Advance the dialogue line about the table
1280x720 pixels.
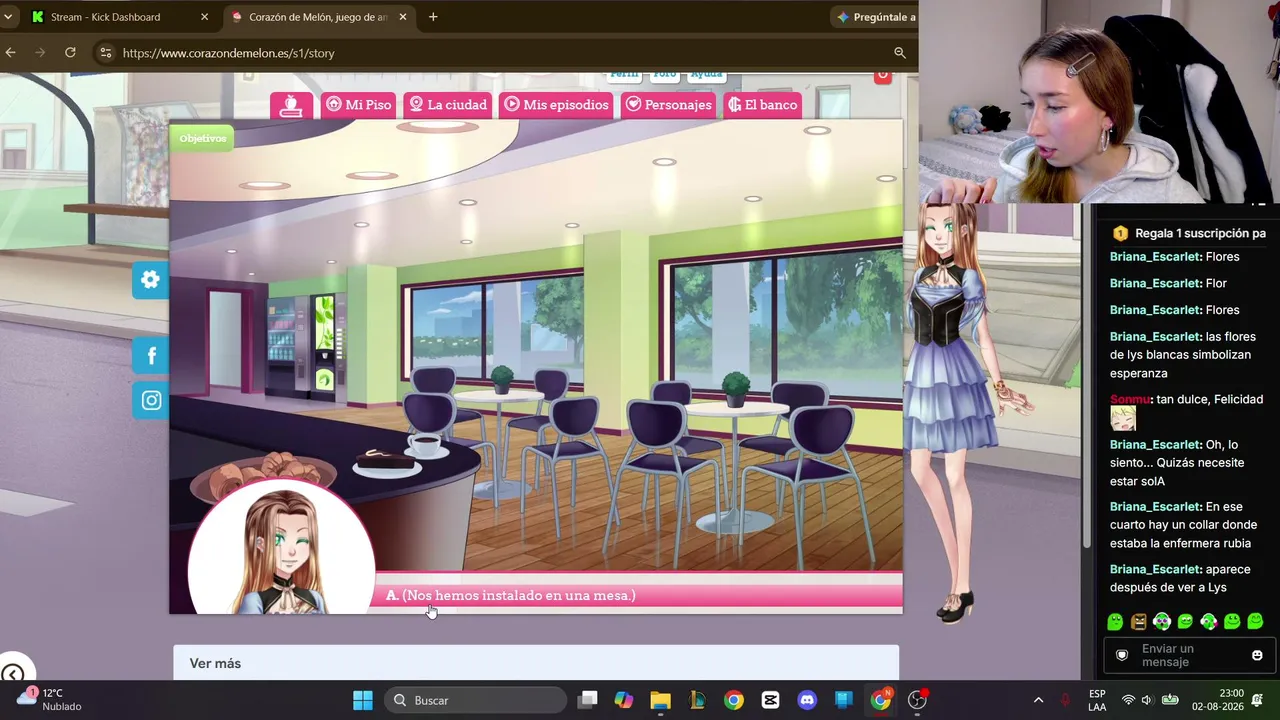coord(640,595)
